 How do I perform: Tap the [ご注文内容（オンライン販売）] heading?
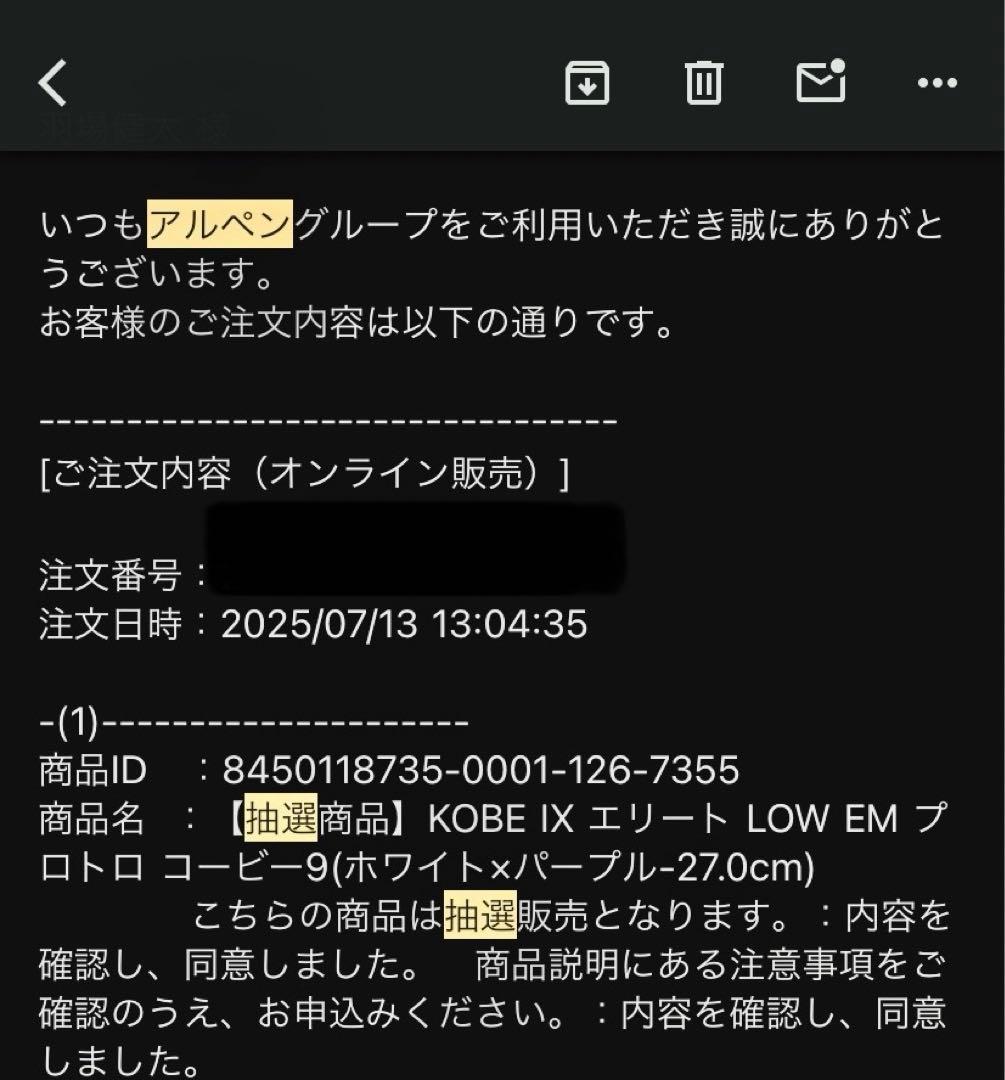304,474
